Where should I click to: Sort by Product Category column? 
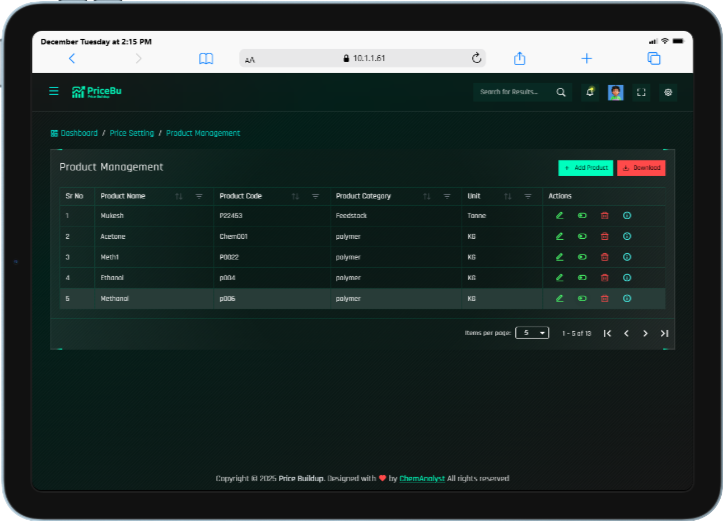(427, 196)
